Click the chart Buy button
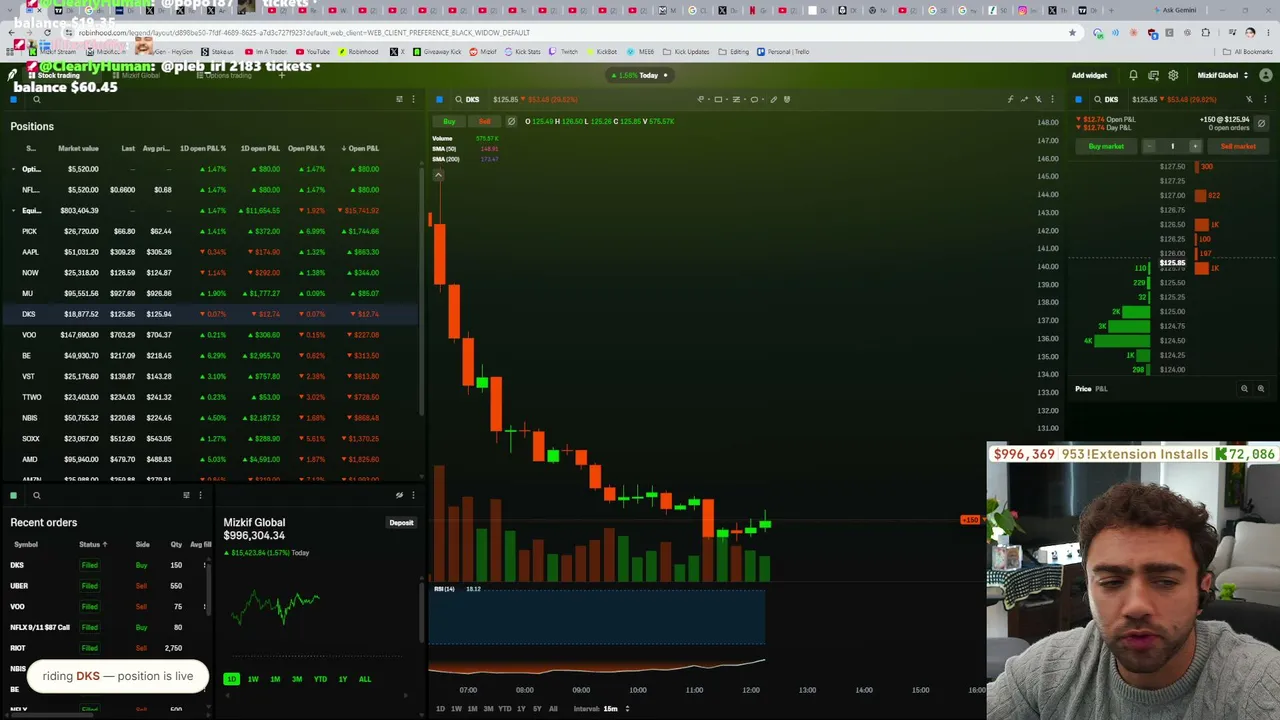Viewport: 1280px width, 720px height. (449, 121)
